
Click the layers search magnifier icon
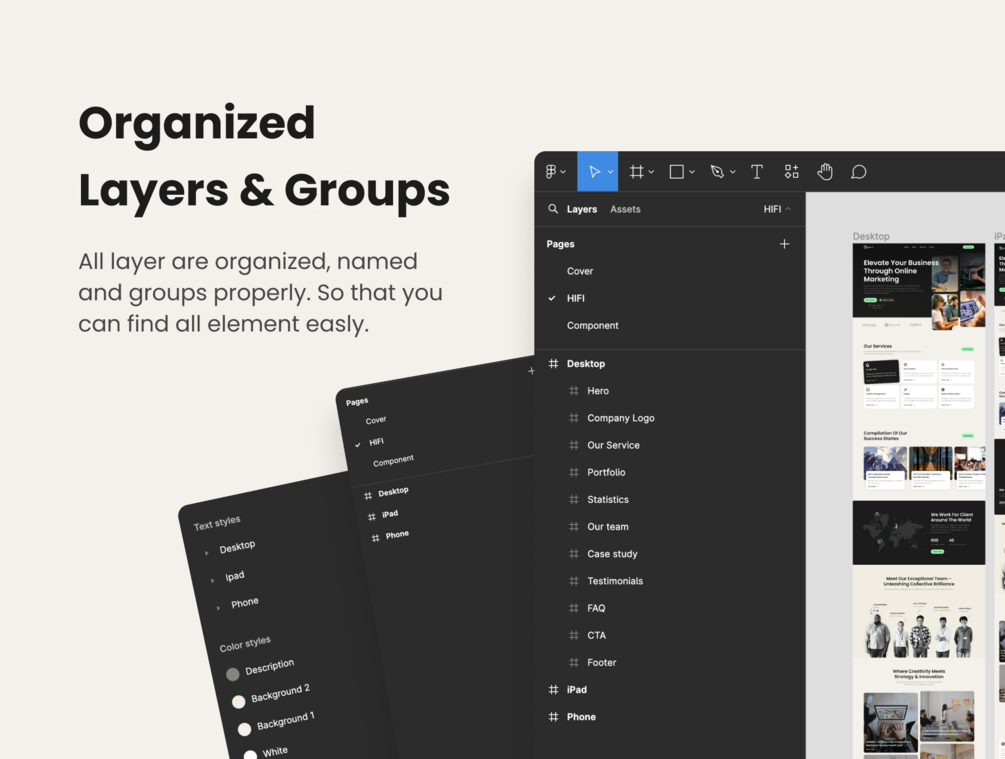[x=552, y=208]
